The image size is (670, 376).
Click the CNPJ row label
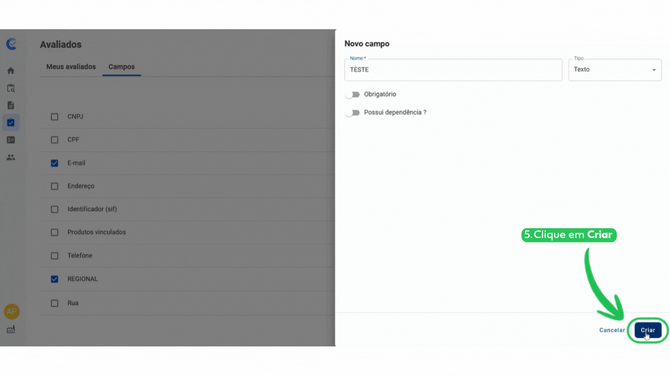(75, 116)
